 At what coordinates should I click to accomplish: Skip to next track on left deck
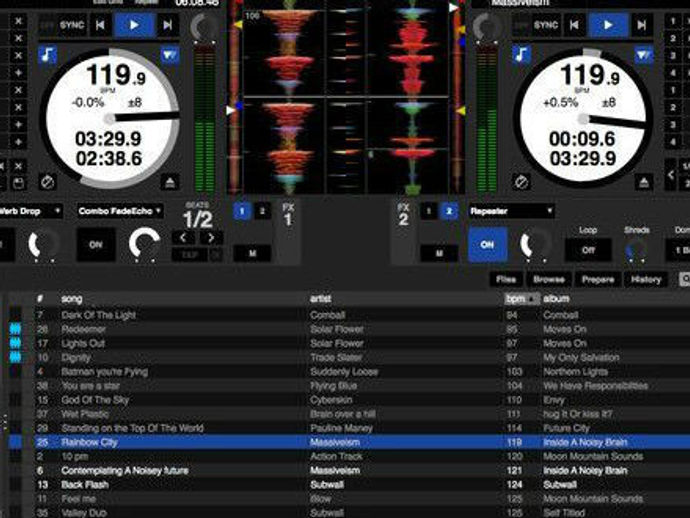point(168,25)
